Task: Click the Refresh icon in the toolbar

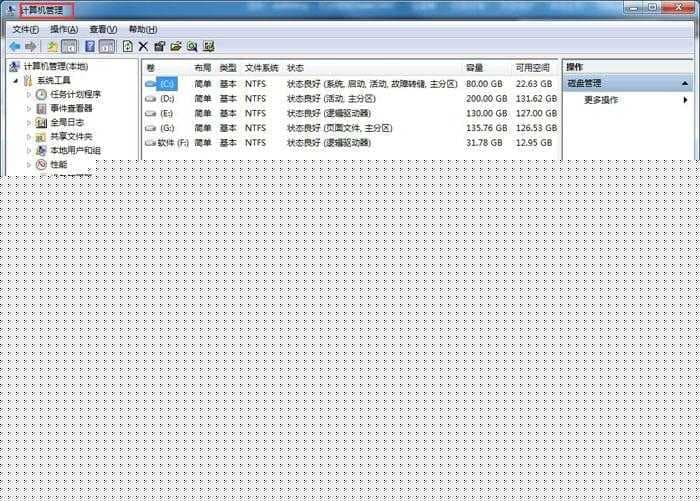Action: click(127, 46)
